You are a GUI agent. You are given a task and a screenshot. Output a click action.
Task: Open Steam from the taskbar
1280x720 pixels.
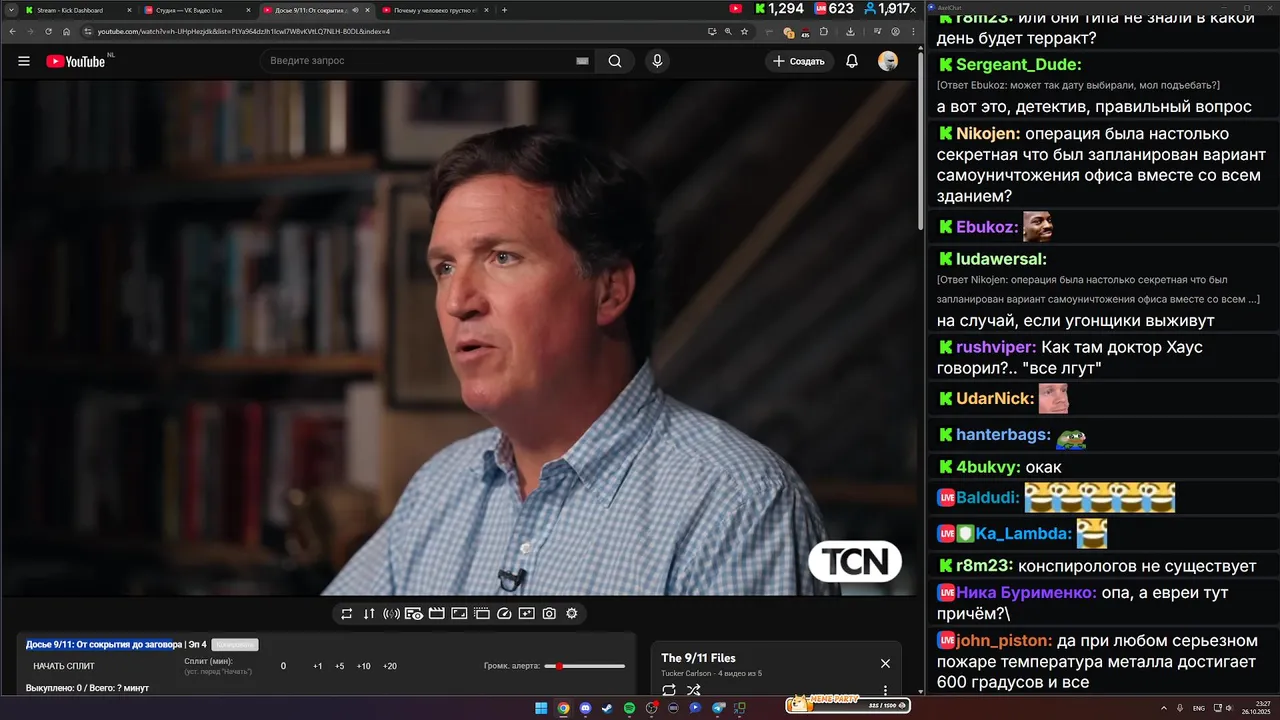tap(607, 708)
